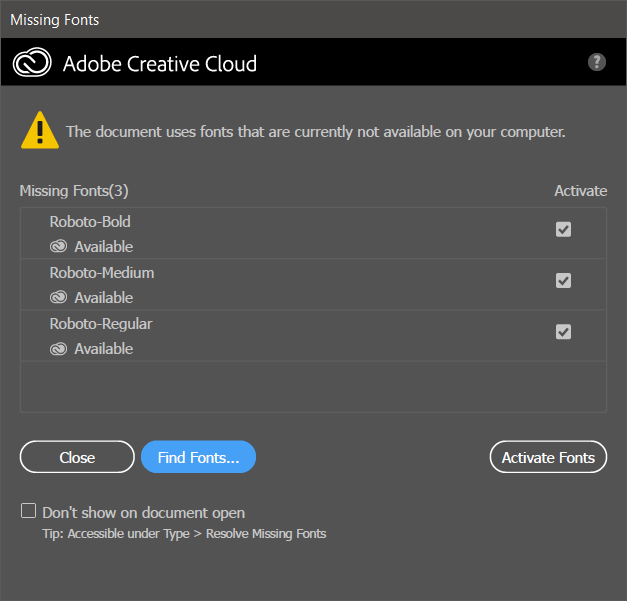The image size is (627, 601).
Task: Uncheck Activate for Roboto-Regular
Action: click(563, 332)
